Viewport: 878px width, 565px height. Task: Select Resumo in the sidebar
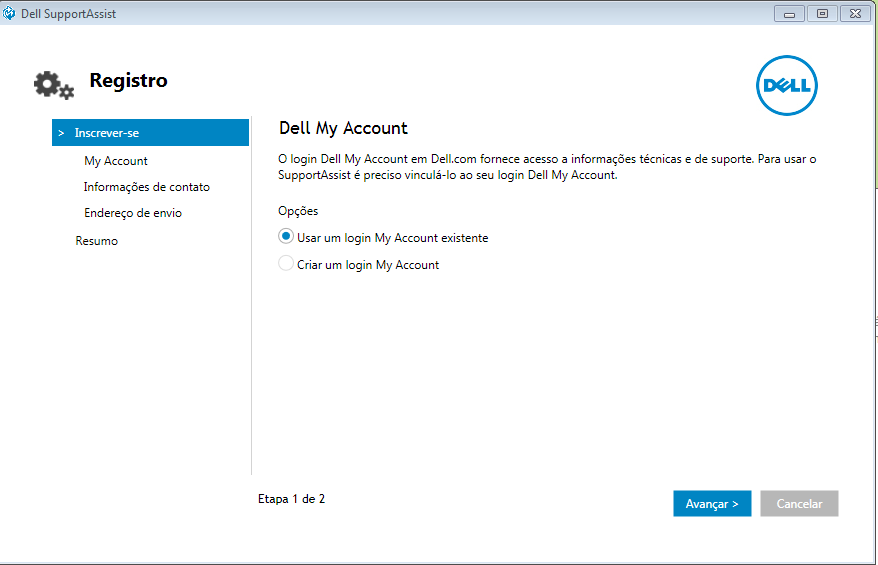tap(96, 241)
